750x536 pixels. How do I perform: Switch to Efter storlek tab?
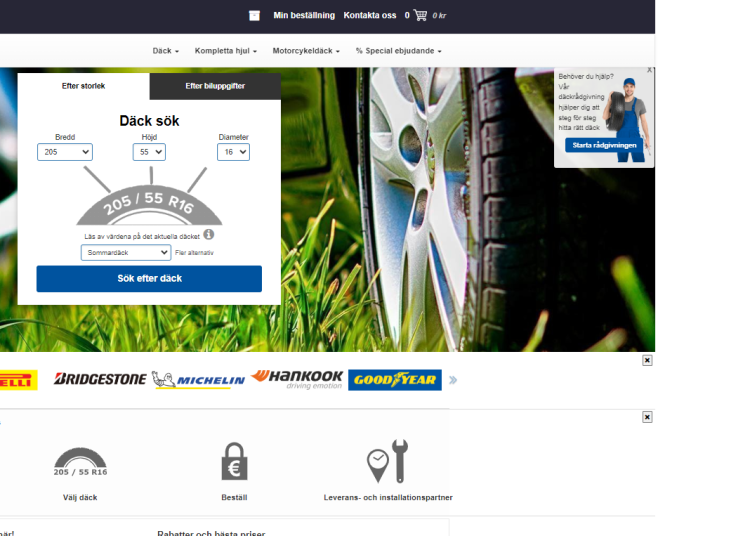tap(83, 86)
